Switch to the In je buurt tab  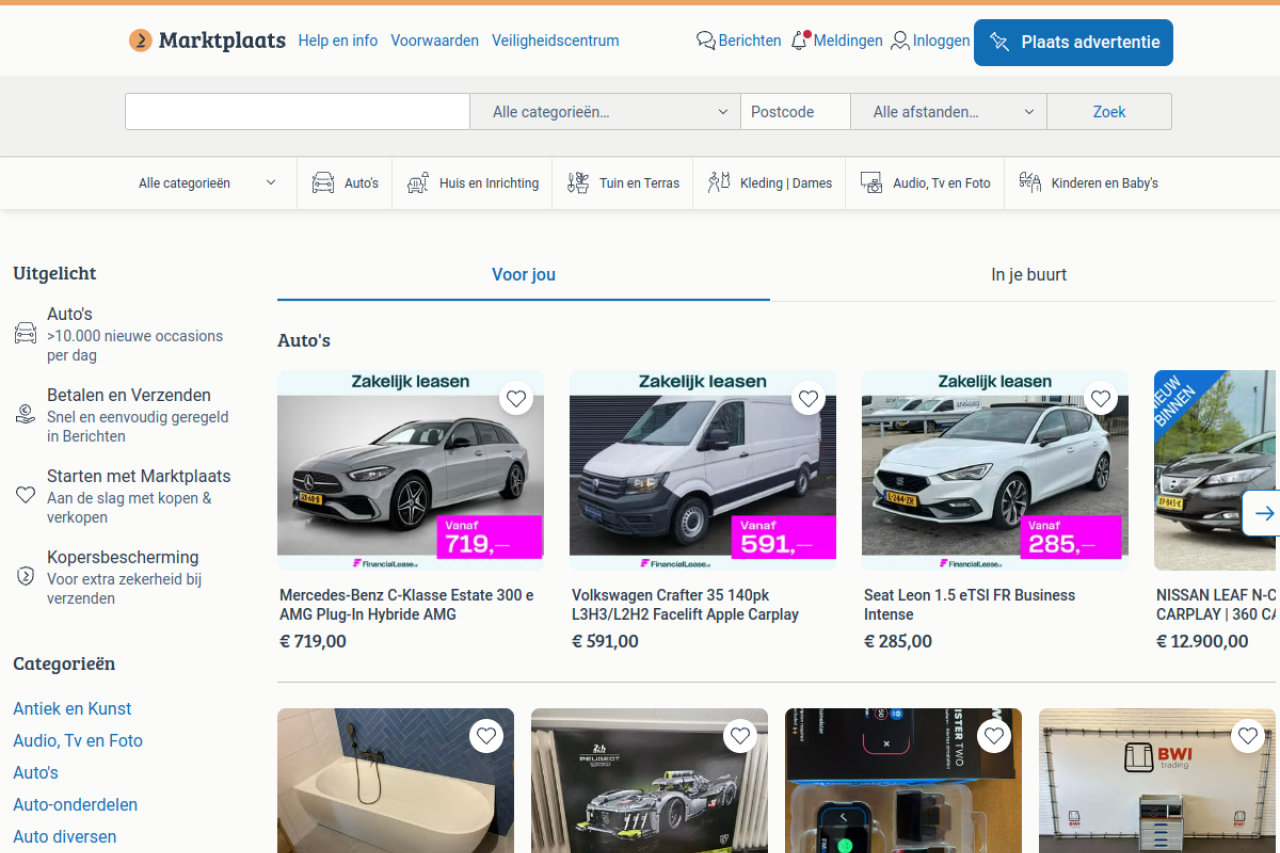click(1028, 275)
